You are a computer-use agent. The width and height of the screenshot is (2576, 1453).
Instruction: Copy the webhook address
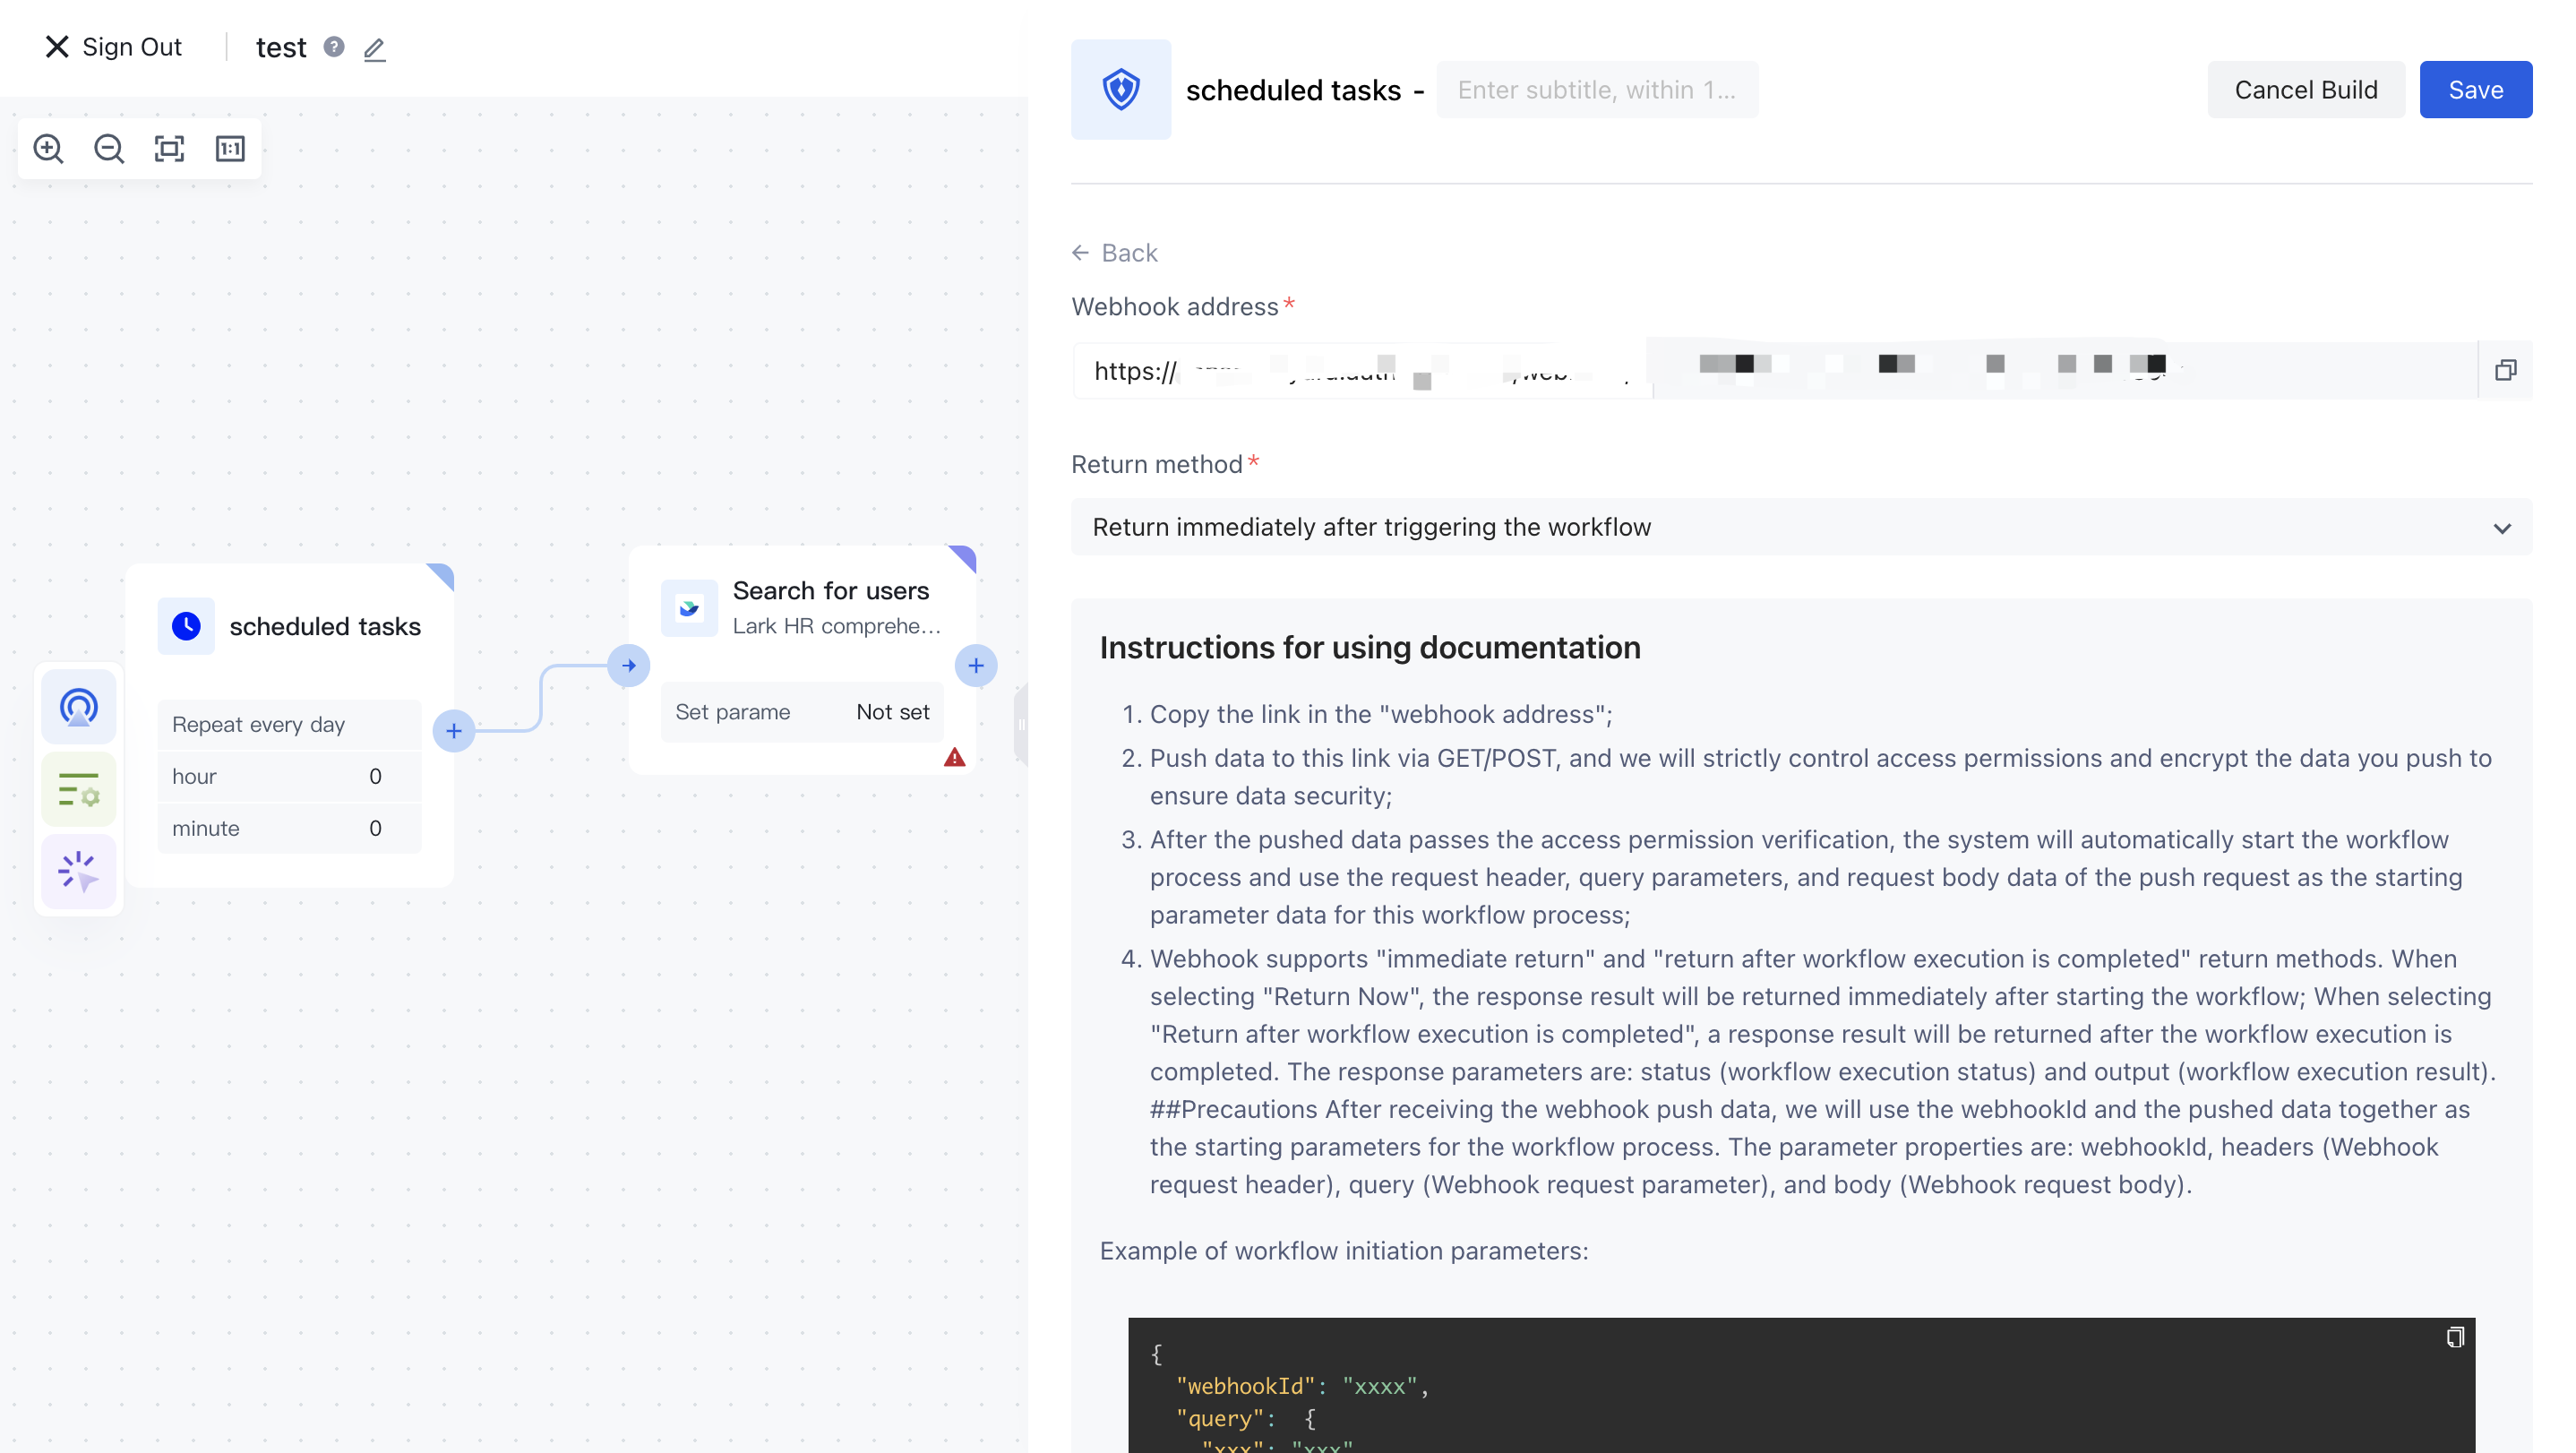[x=2507, y=369]
